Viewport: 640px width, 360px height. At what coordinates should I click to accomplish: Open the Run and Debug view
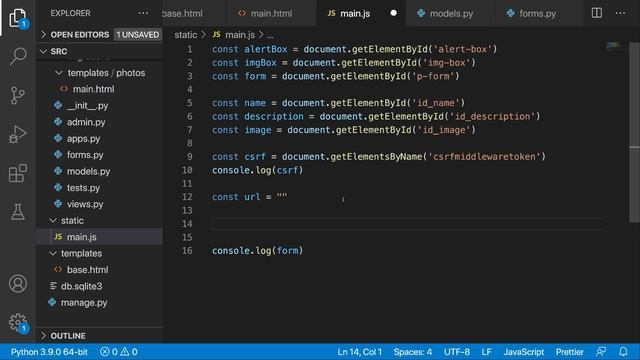[x=18, y=134]
